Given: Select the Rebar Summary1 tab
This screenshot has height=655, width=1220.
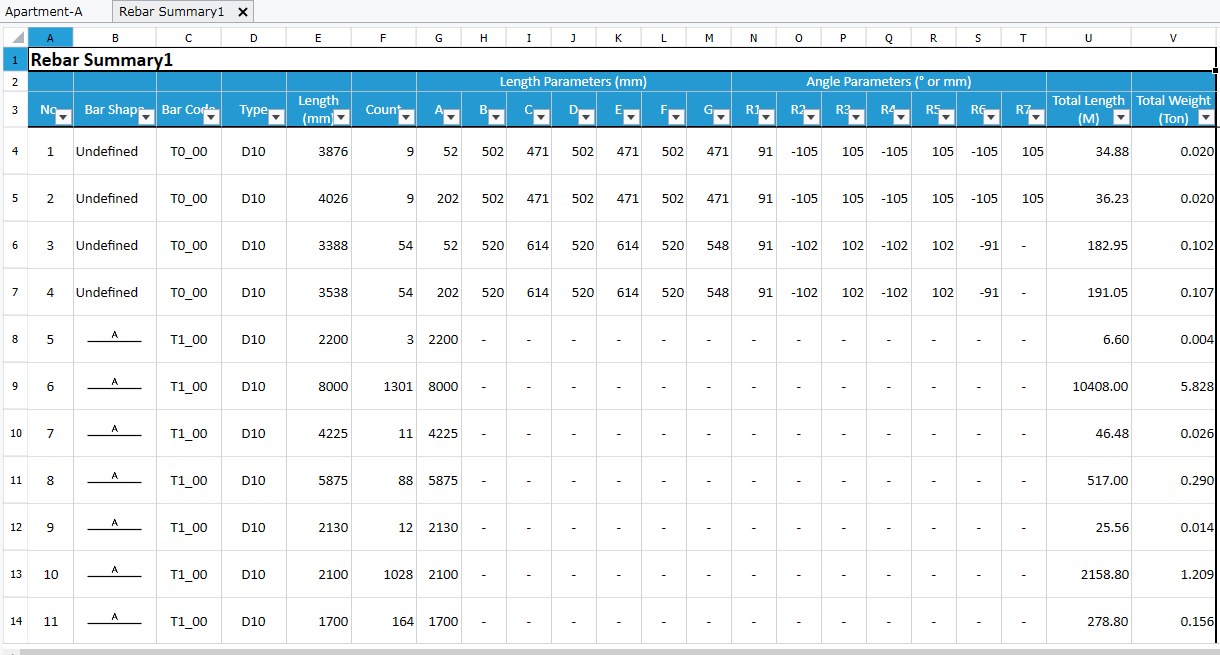Looking at the screenshot, I should pyautogui.click(x=171, y=12).
